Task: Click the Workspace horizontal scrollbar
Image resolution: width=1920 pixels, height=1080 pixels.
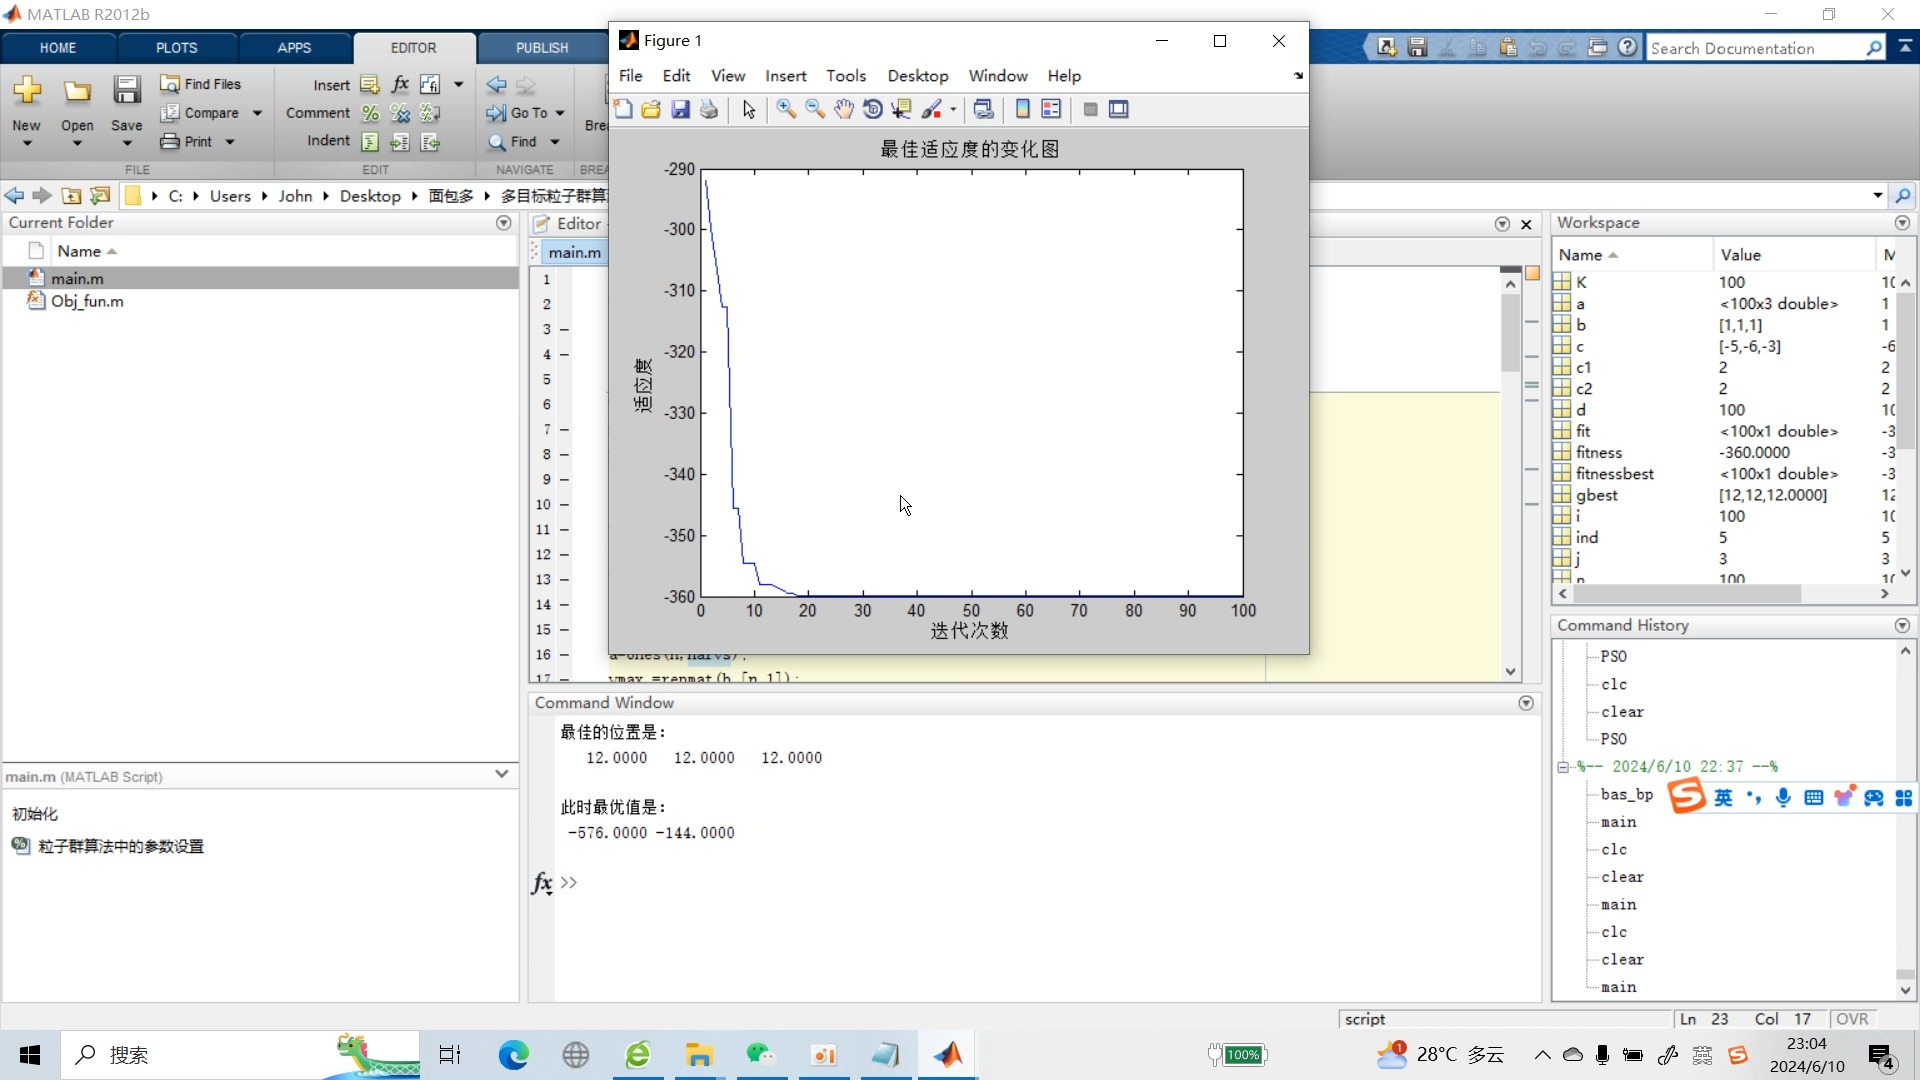Action: point(1686,594)
